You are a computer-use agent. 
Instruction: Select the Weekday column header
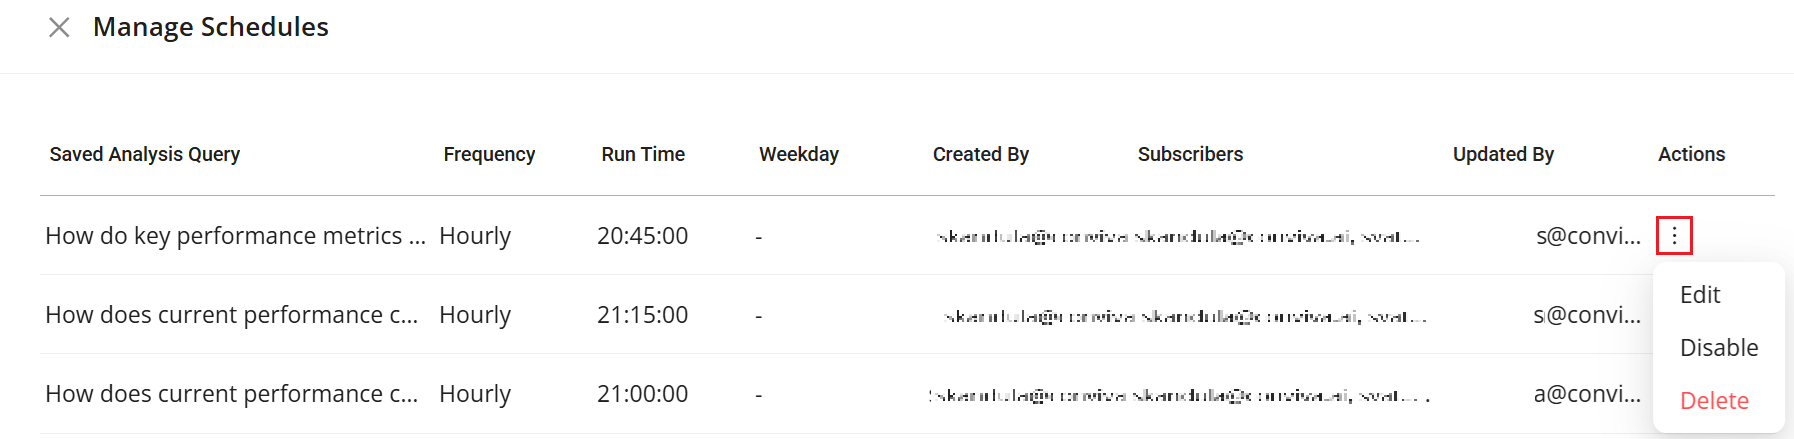pyautogui.click(x=798, y=154)
